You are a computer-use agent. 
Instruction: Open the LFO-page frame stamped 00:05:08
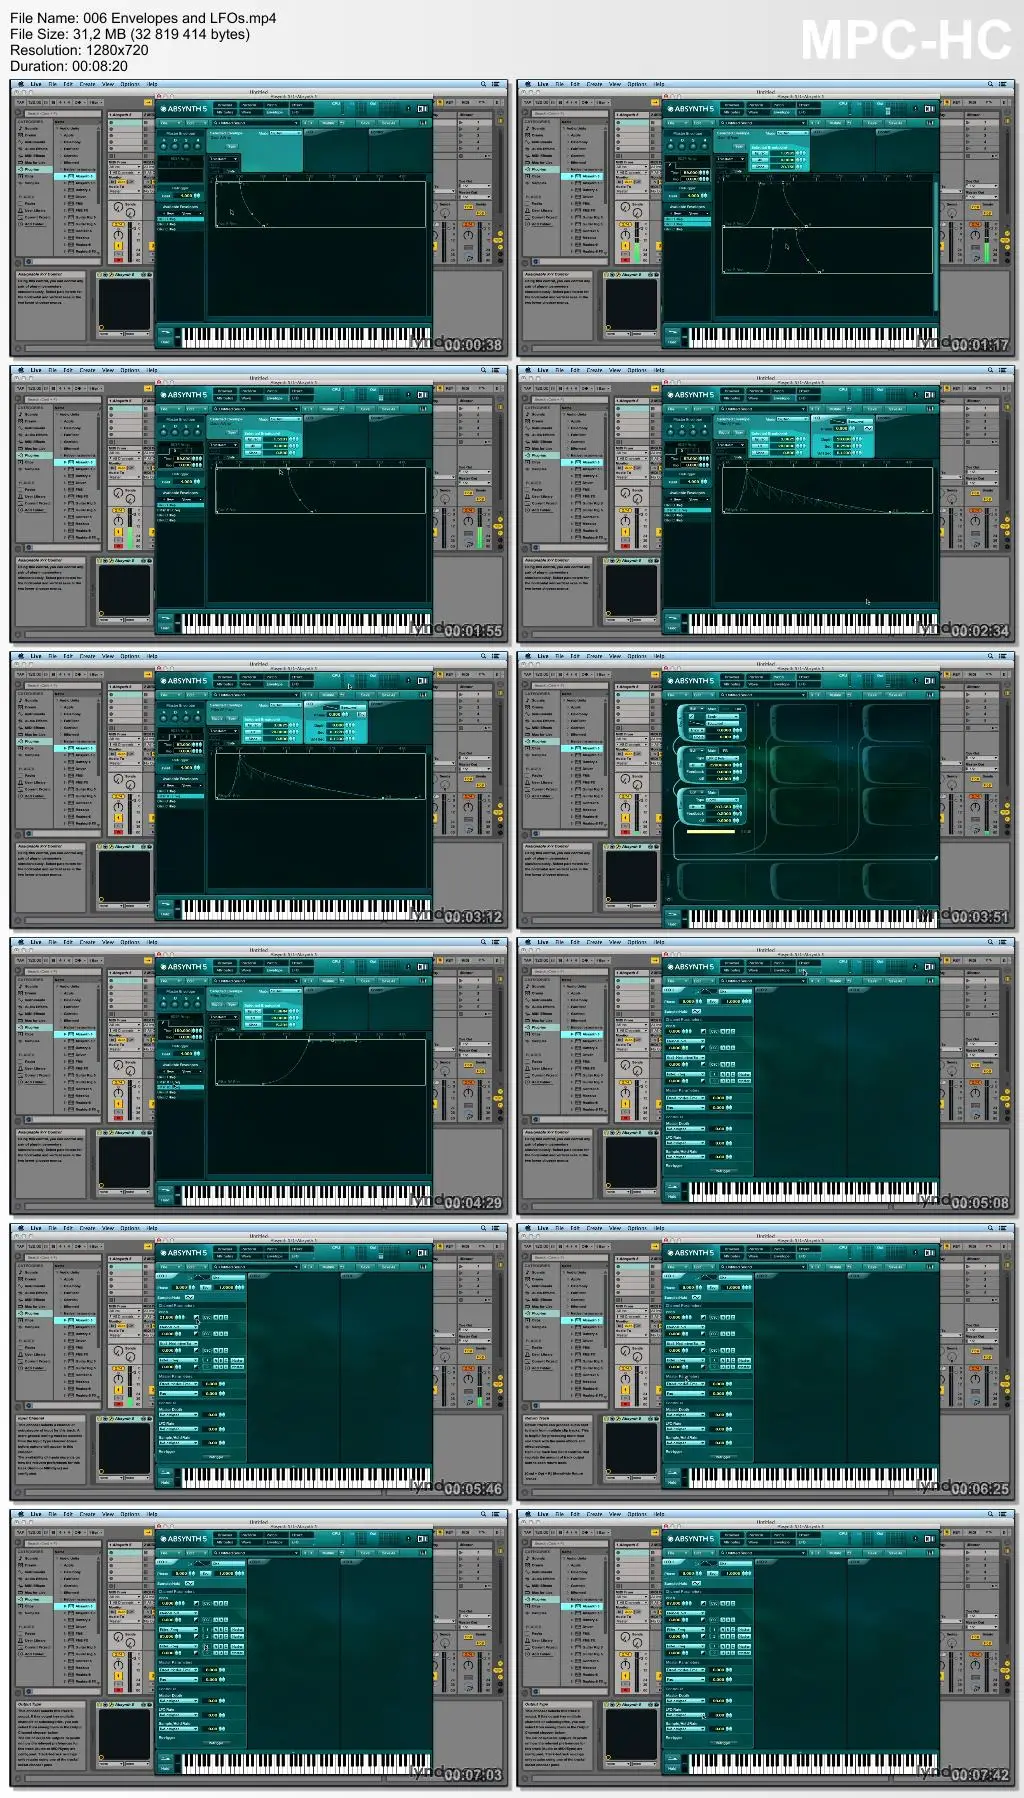[766, 1076]
